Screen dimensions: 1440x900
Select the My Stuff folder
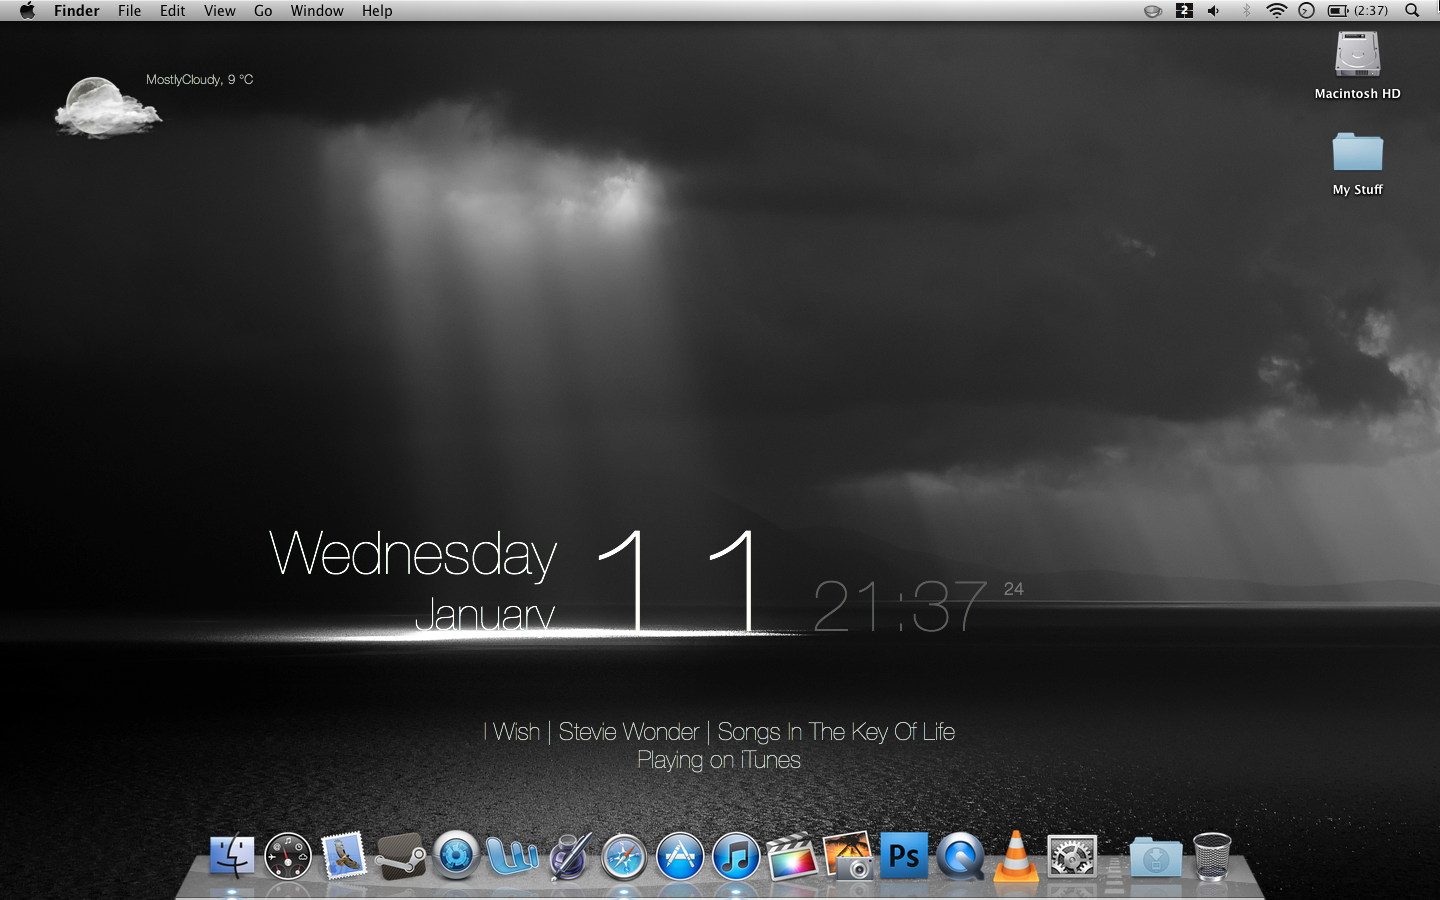[x=1357, y=163]
